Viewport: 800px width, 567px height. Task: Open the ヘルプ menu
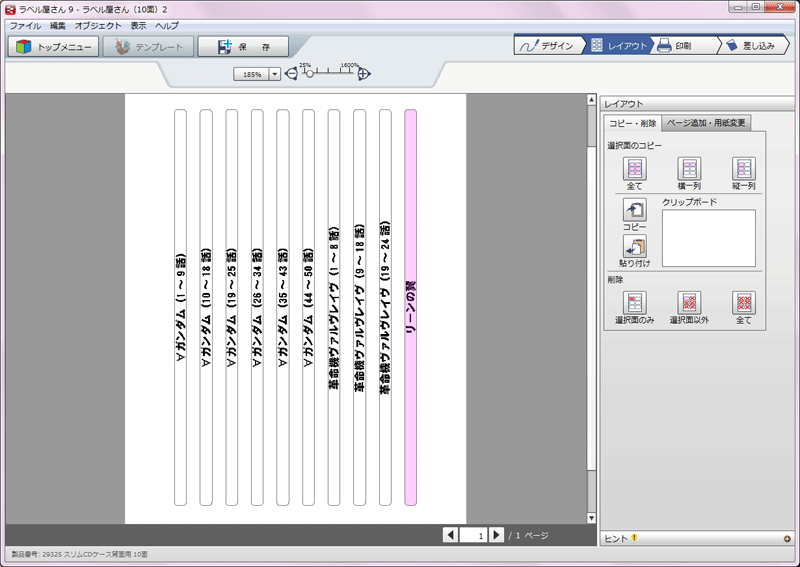click(x=167, y=26)
